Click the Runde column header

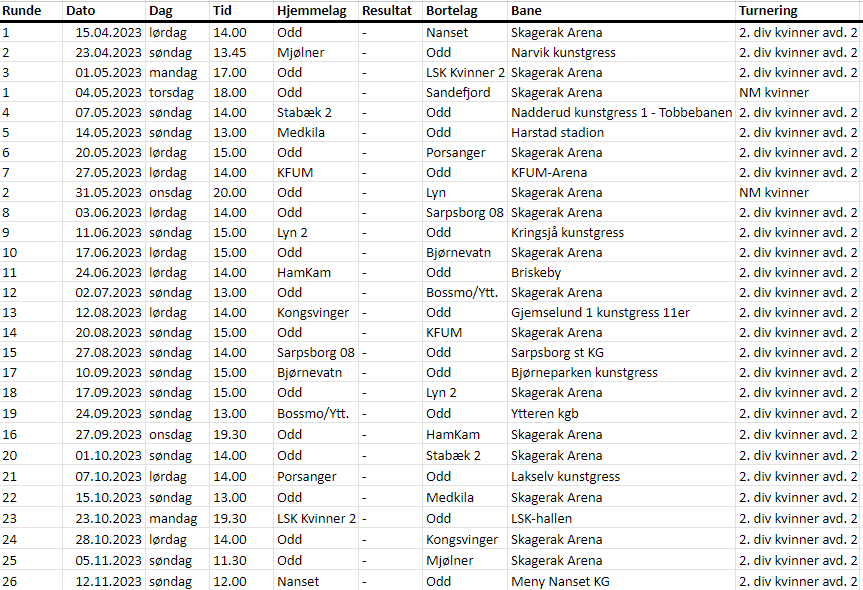(22, 11)
